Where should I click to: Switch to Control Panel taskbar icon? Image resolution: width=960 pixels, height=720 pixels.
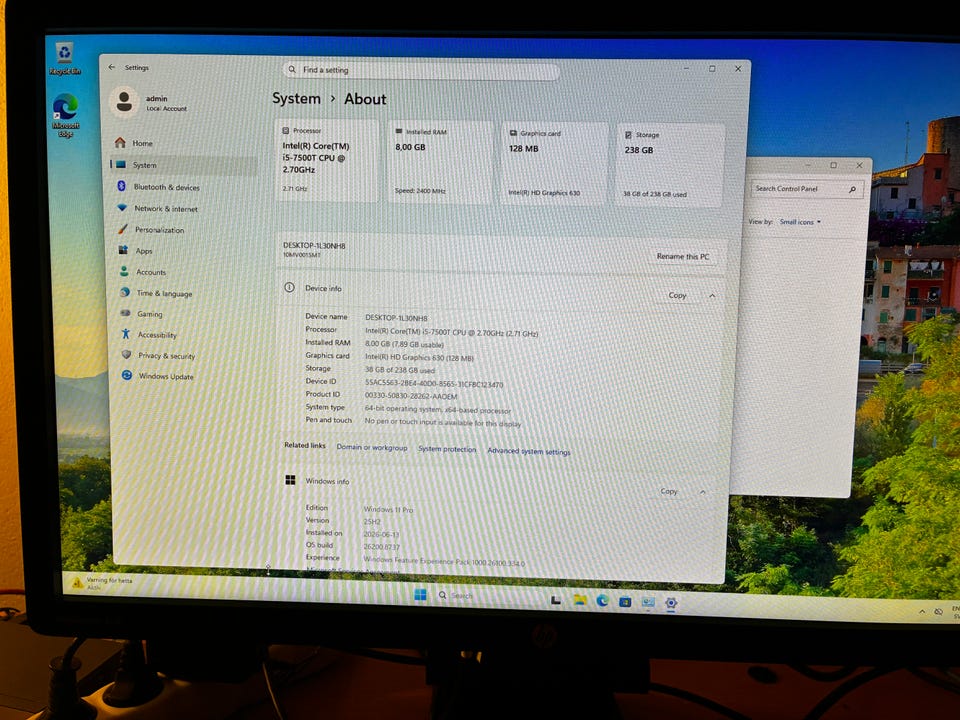[x=648, y=602]
